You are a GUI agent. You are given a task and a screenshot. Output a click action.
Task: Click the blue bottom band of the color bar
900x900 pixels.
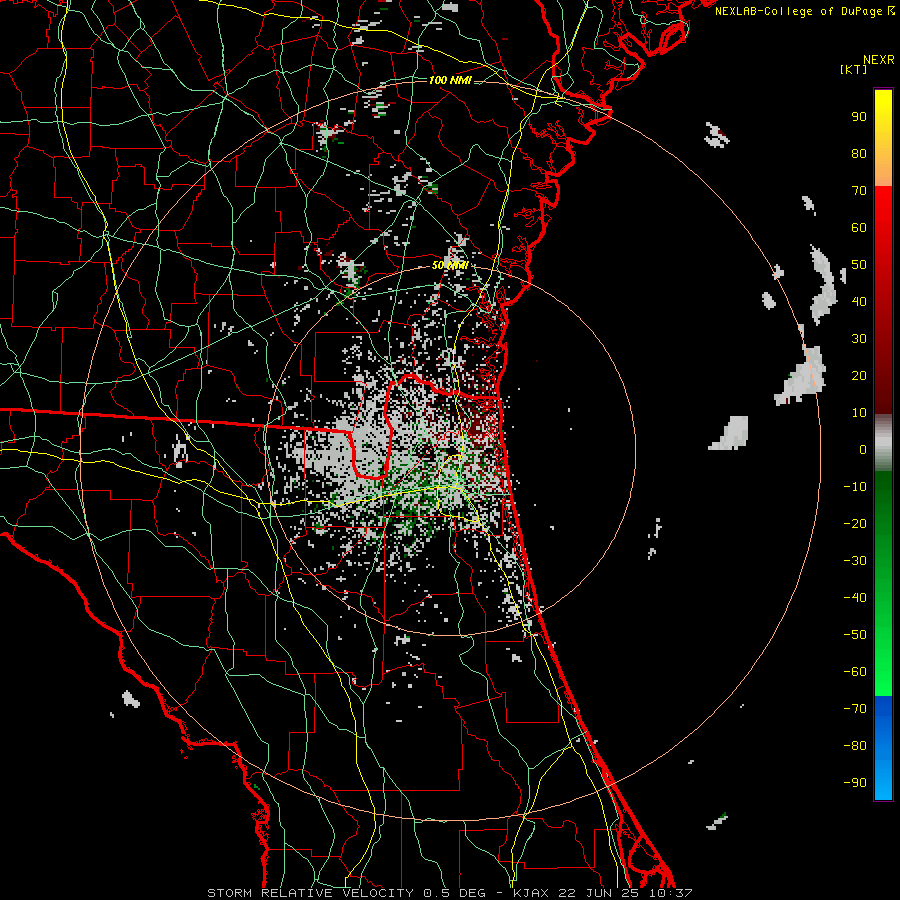coord(883,748)
